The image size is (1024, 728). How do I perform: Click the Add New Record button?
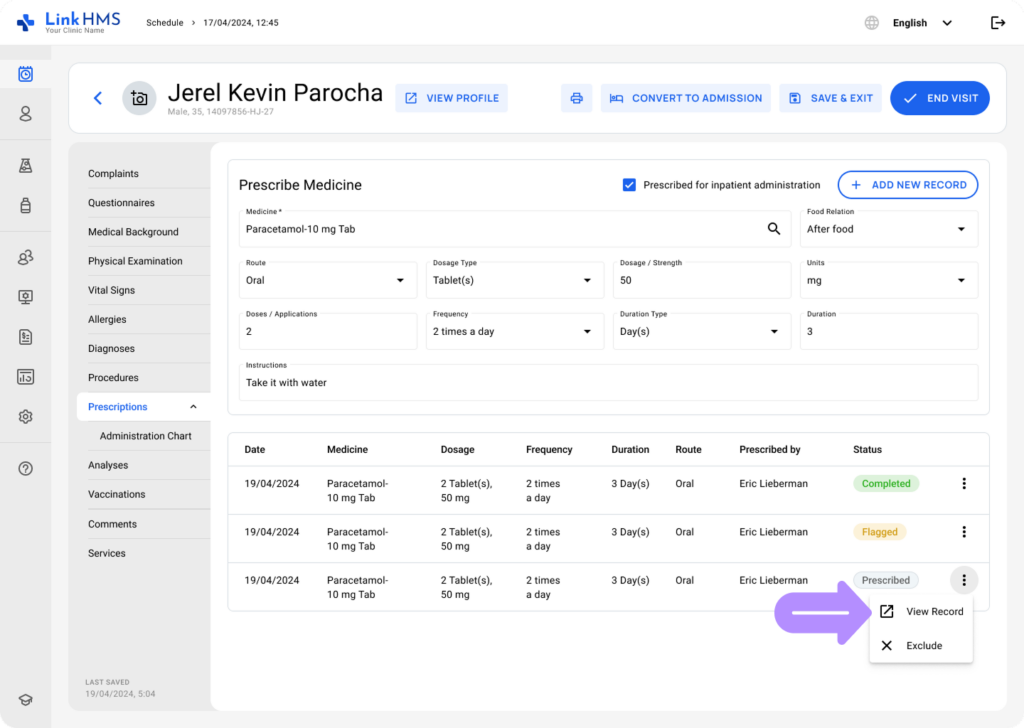(907, 185)
